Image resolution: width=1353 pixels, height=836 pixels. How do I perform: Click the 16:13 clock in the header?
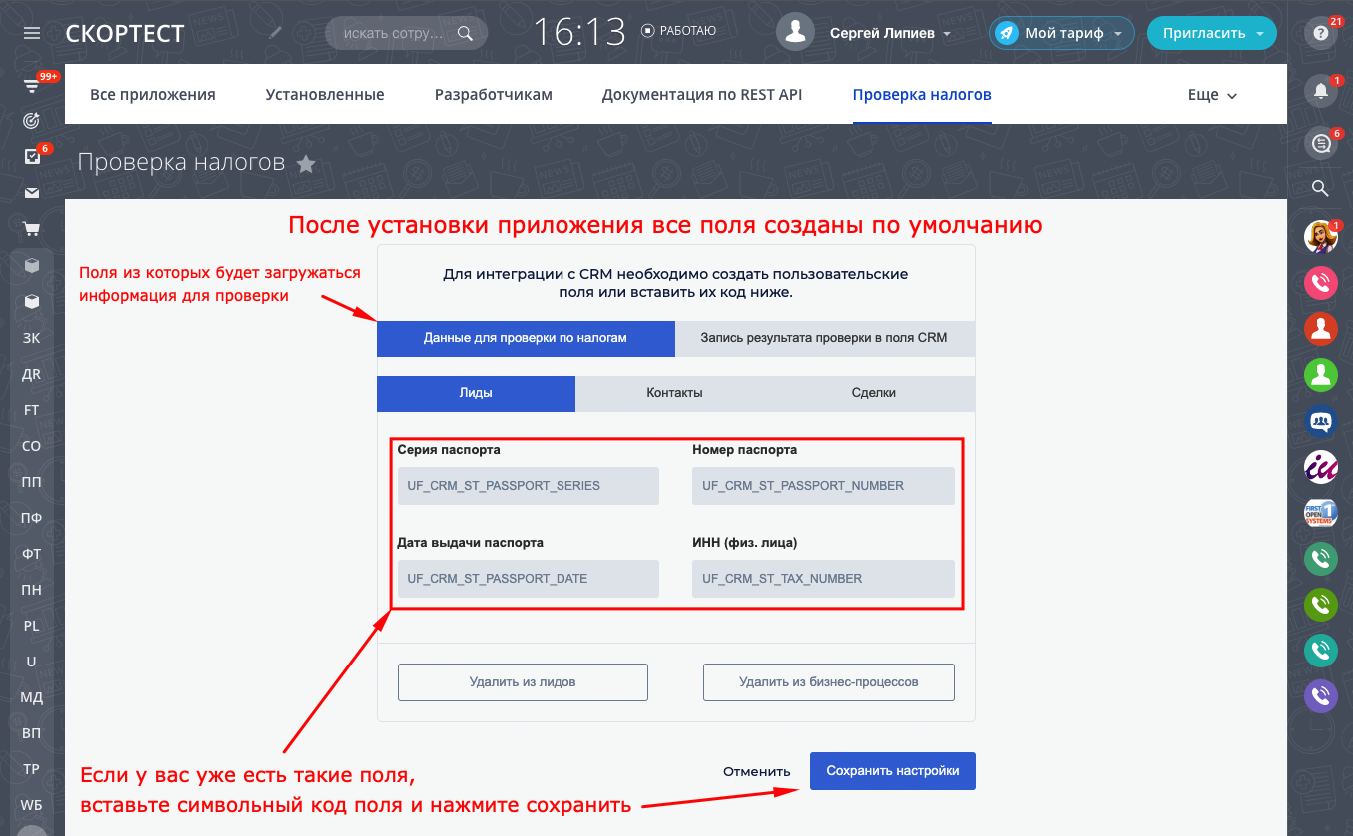579,33
